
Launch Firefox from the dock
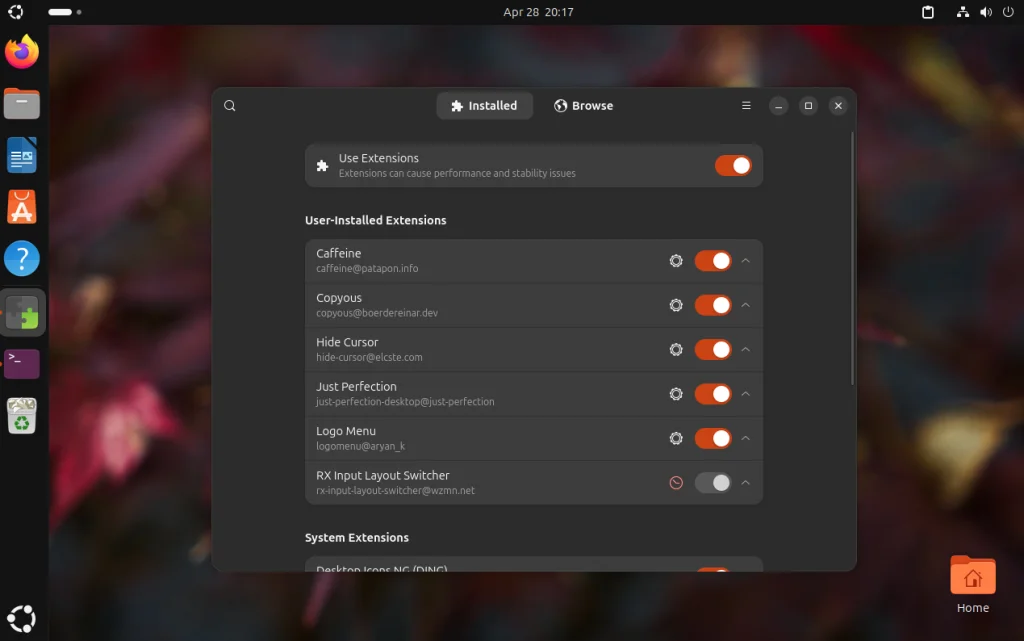22,52
